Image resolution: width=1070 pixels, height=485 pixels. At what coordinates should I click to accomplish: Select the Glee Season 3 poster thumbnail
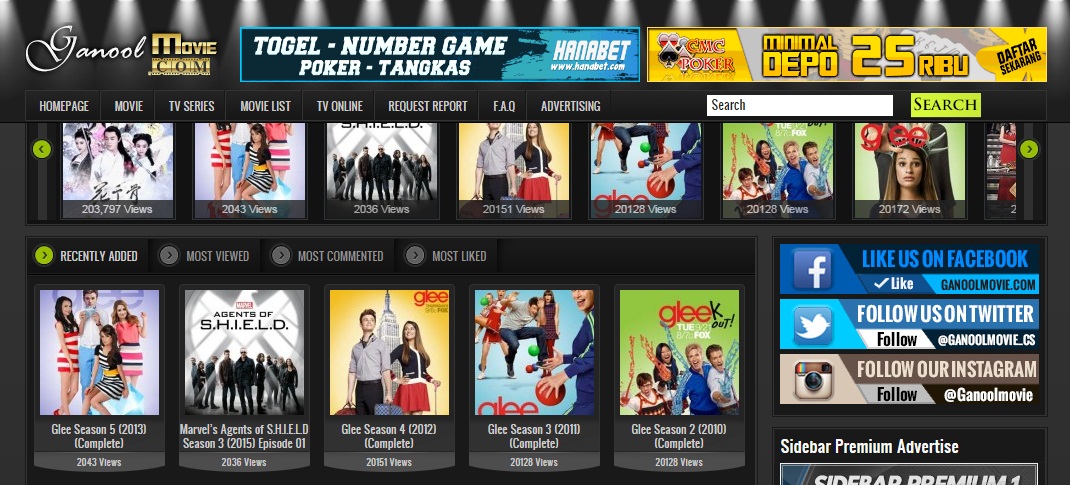534,352
